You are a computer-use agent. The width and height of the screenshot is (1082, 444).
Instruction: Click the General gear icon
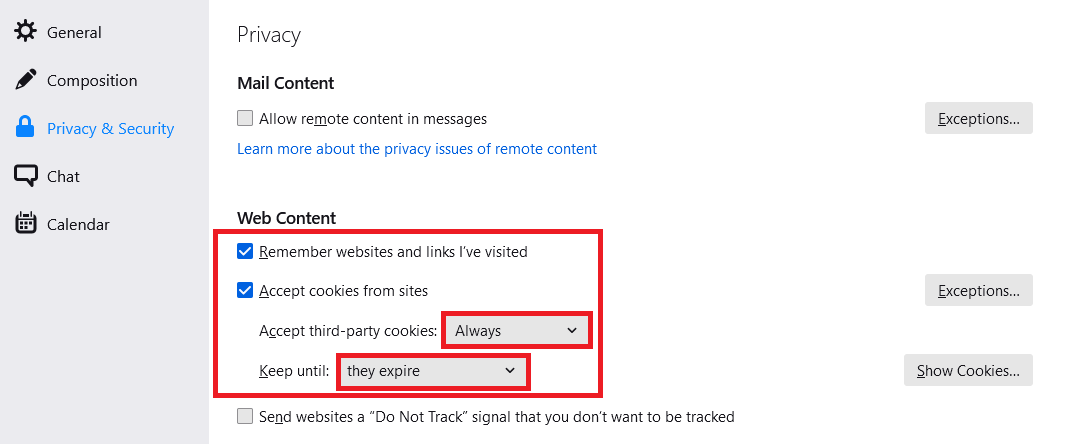[25, 32]
